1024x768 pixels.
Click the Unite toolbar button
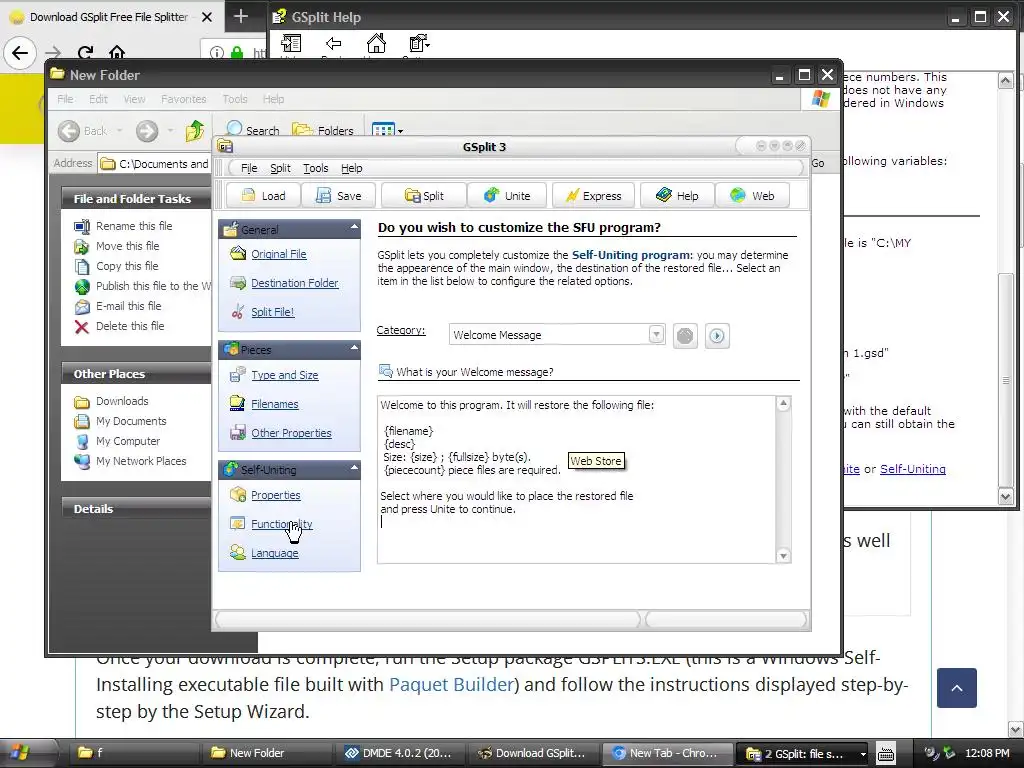tap(507, 196)
